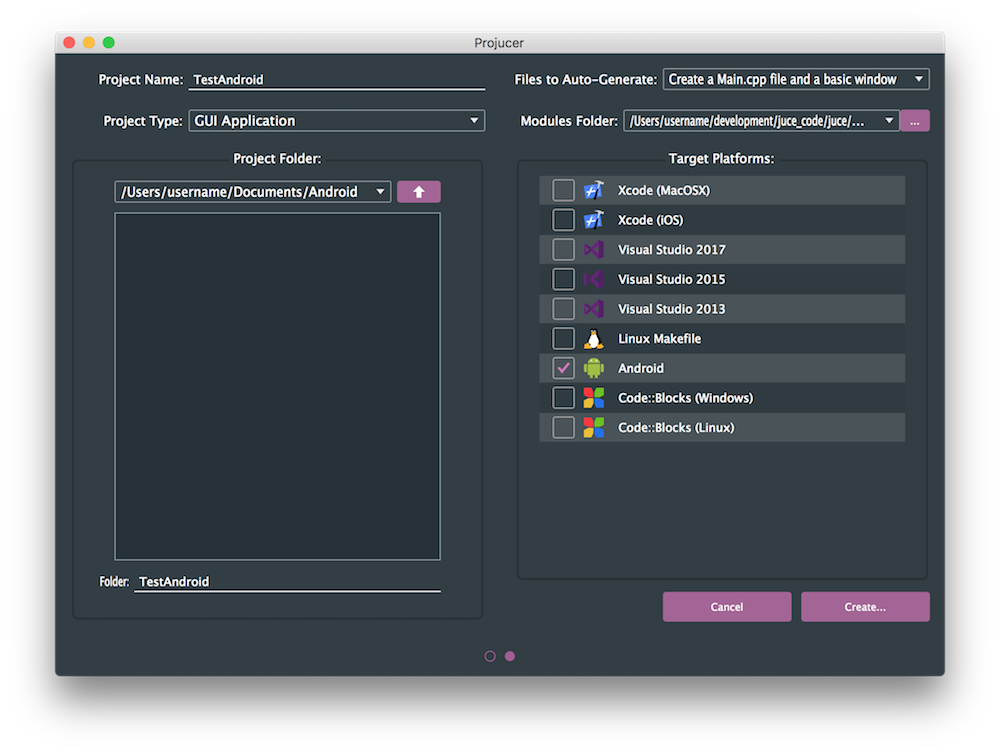Click the green Android robot icon
The width and height of the screenshot is (1000, 755).
click(594, 368)
